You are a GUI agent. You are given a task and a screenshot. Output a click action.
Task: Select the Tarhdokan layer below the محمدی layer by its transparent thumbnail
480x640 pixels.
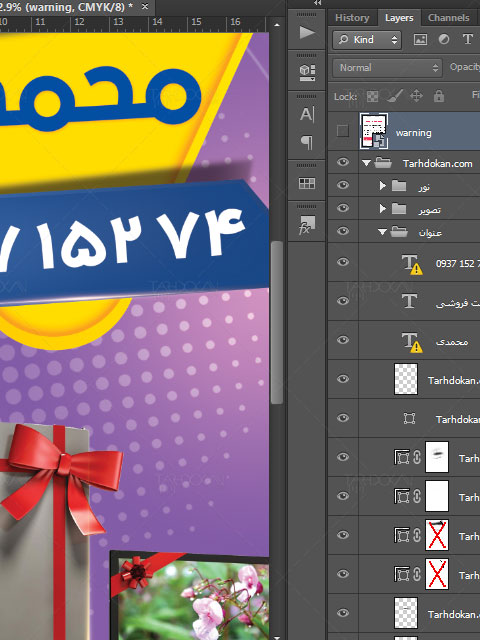406,379
